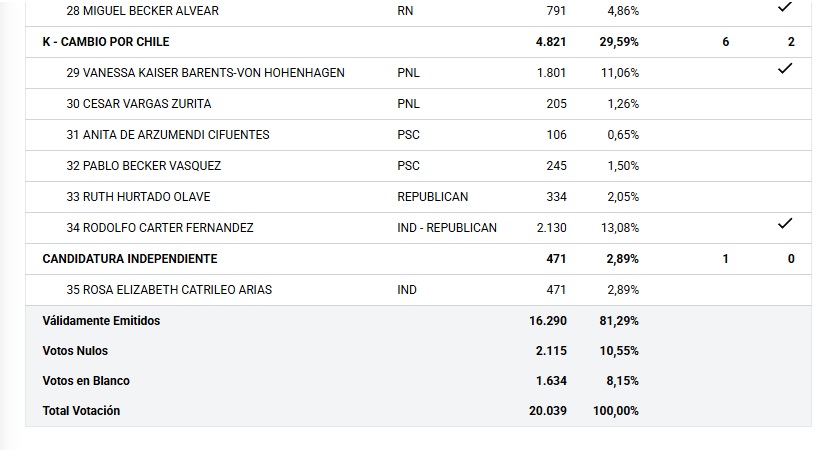Click candidate 30 Cesar Vargas Zurita

(x=139, y=104)
